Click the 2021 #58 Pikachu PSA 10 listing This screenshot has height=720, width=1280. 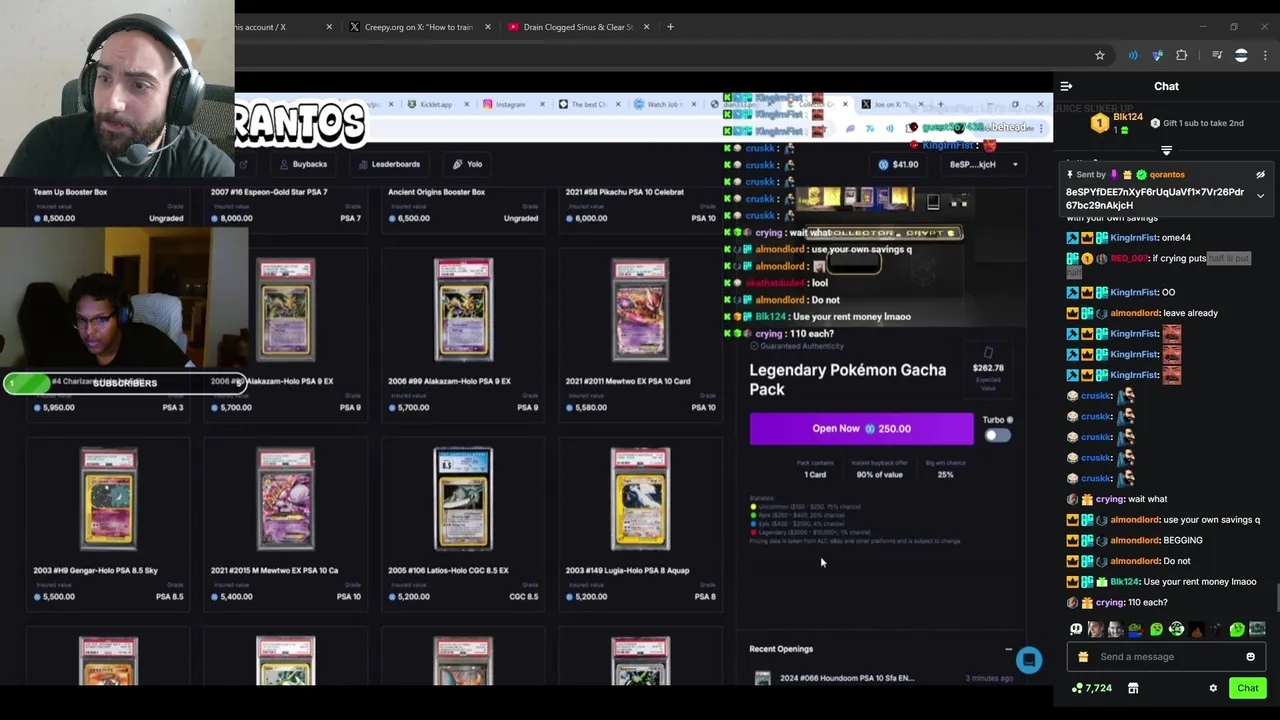coord(640,204)
